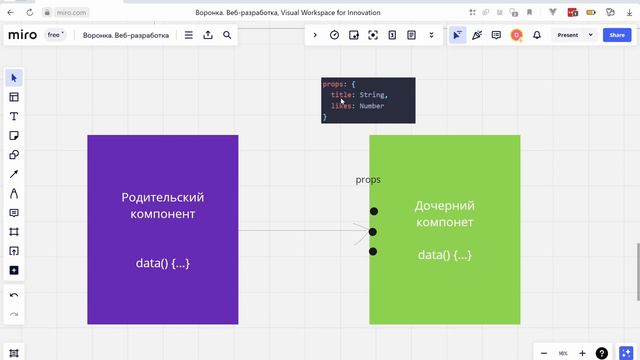Export the board using the upload icon
The height and width of the screenshot is (360, 640).
[208, 35]
